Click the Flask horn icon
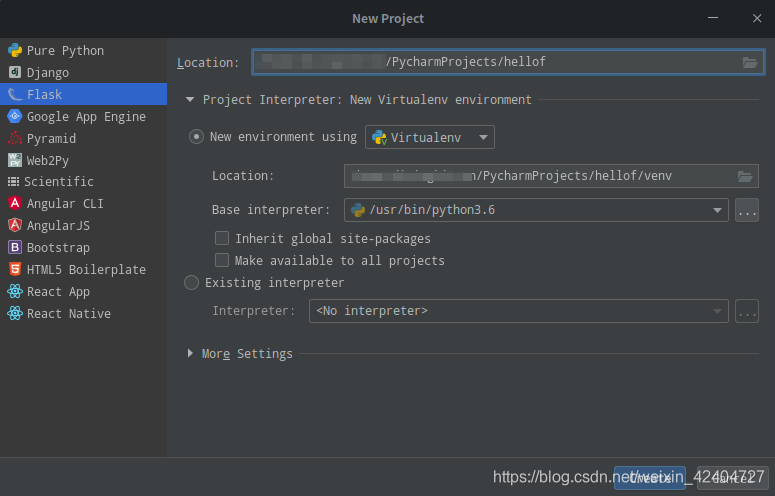The width and height of the screenshot is (775, 496). (15, 94)
